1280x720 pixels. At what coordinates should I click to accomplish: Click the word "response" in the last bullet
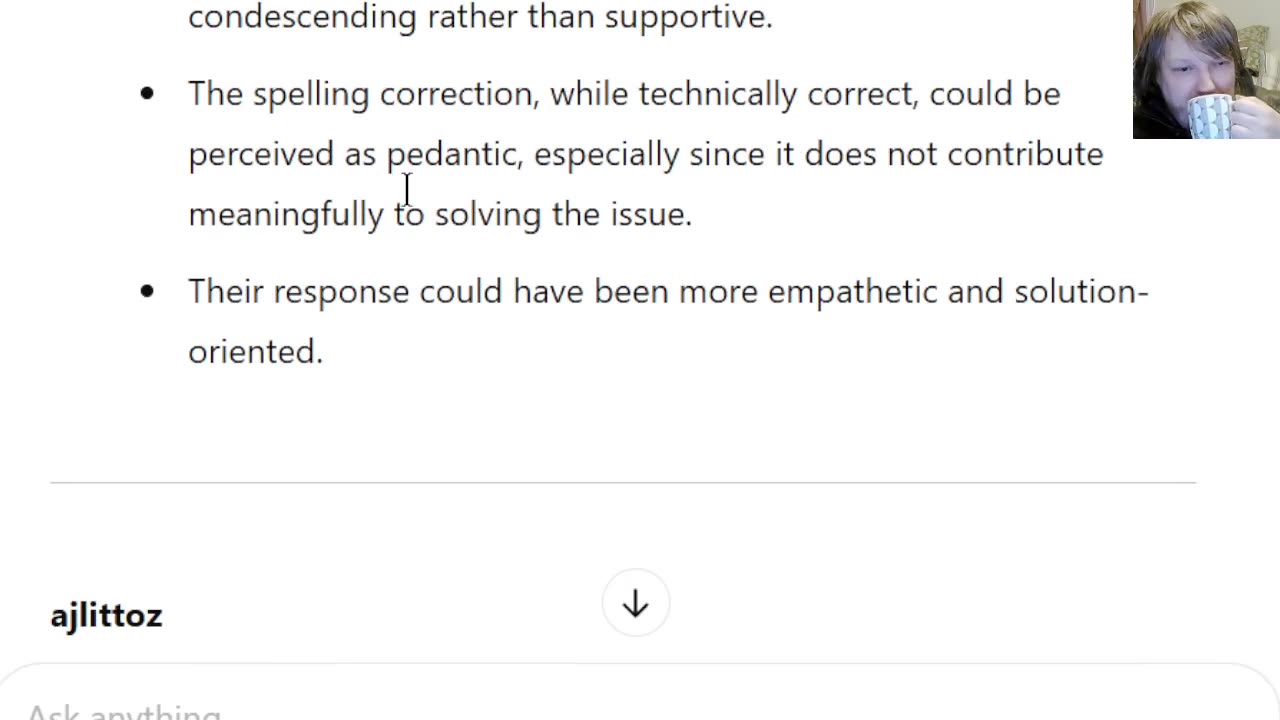341,292
